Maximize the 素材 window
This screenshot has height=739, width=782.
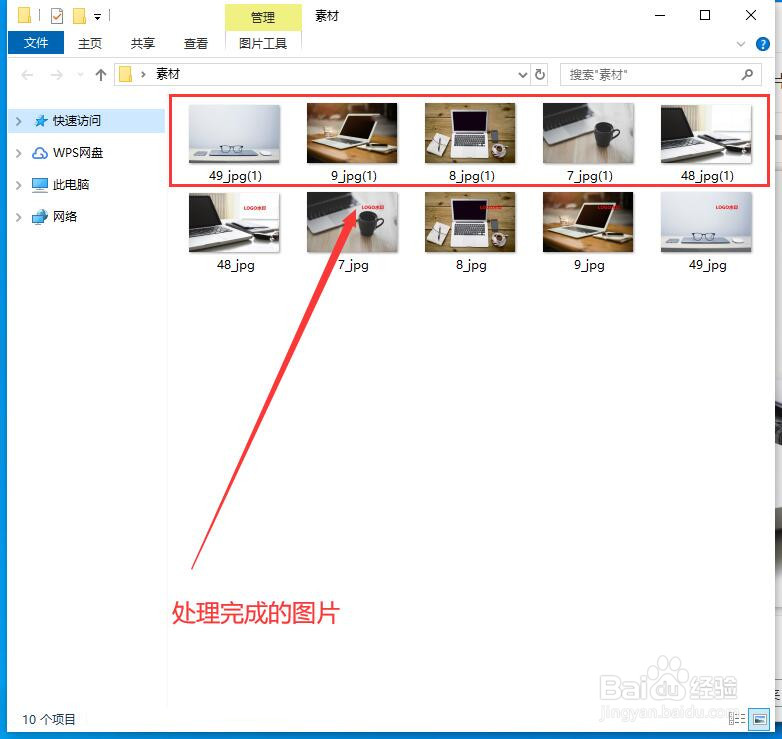click(705, 15)
